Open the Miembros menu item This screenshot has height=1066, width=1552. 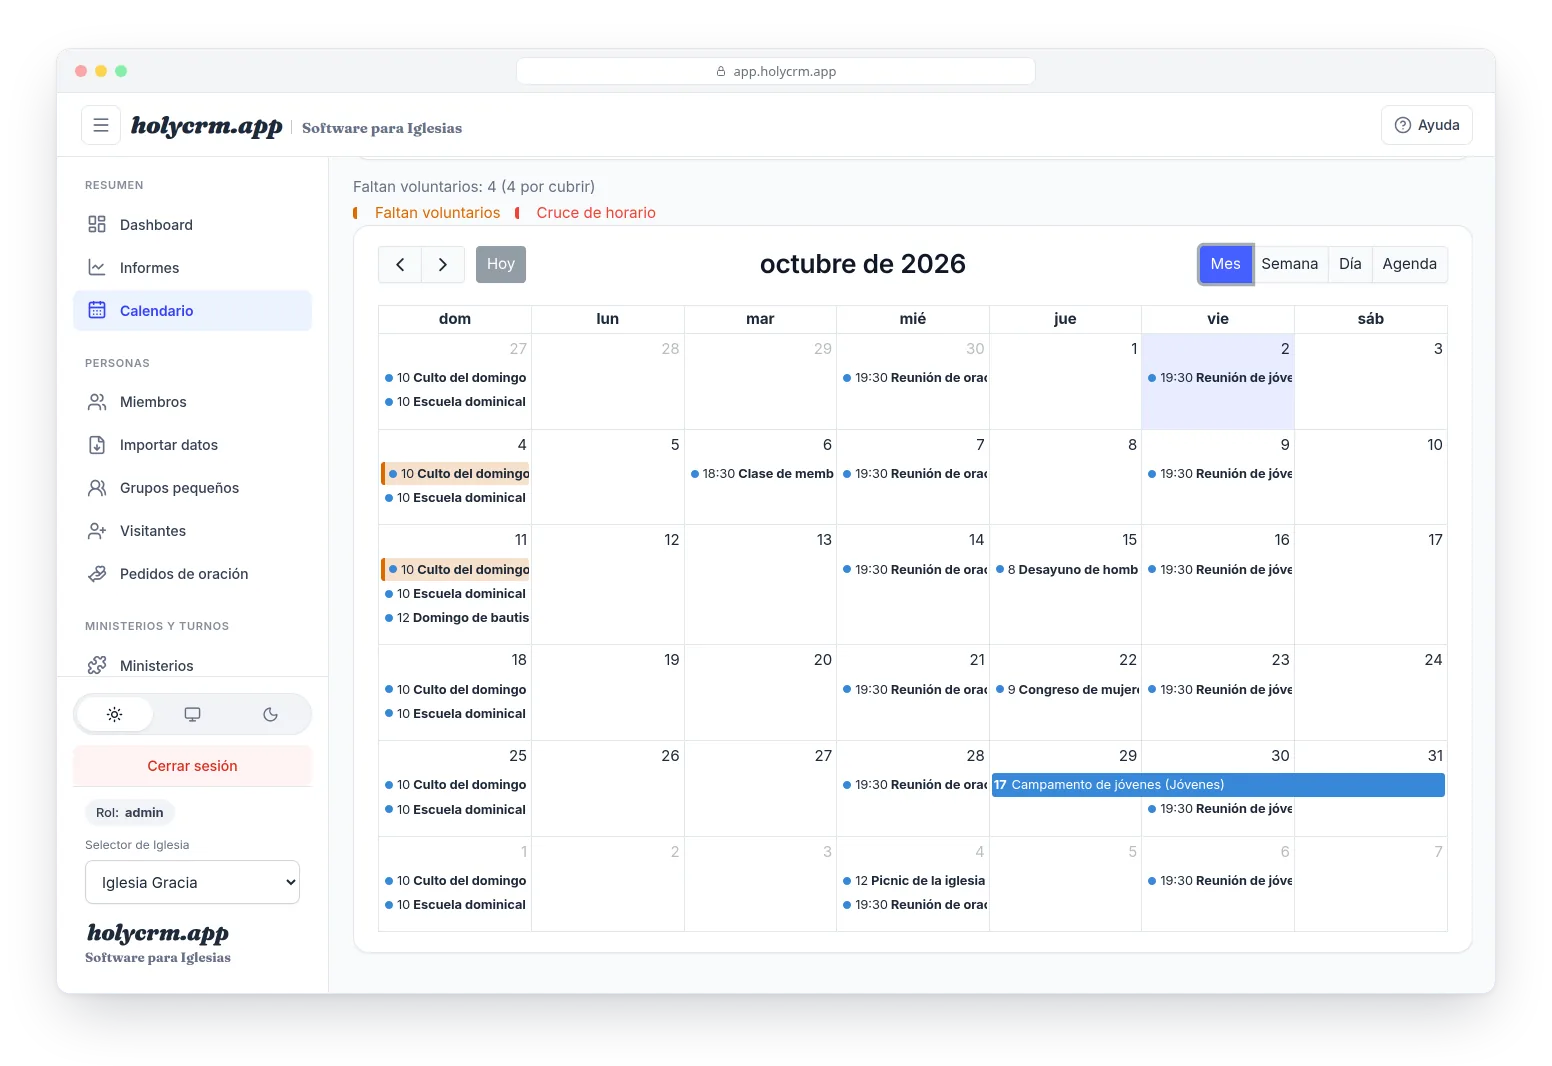click(193, 401)
